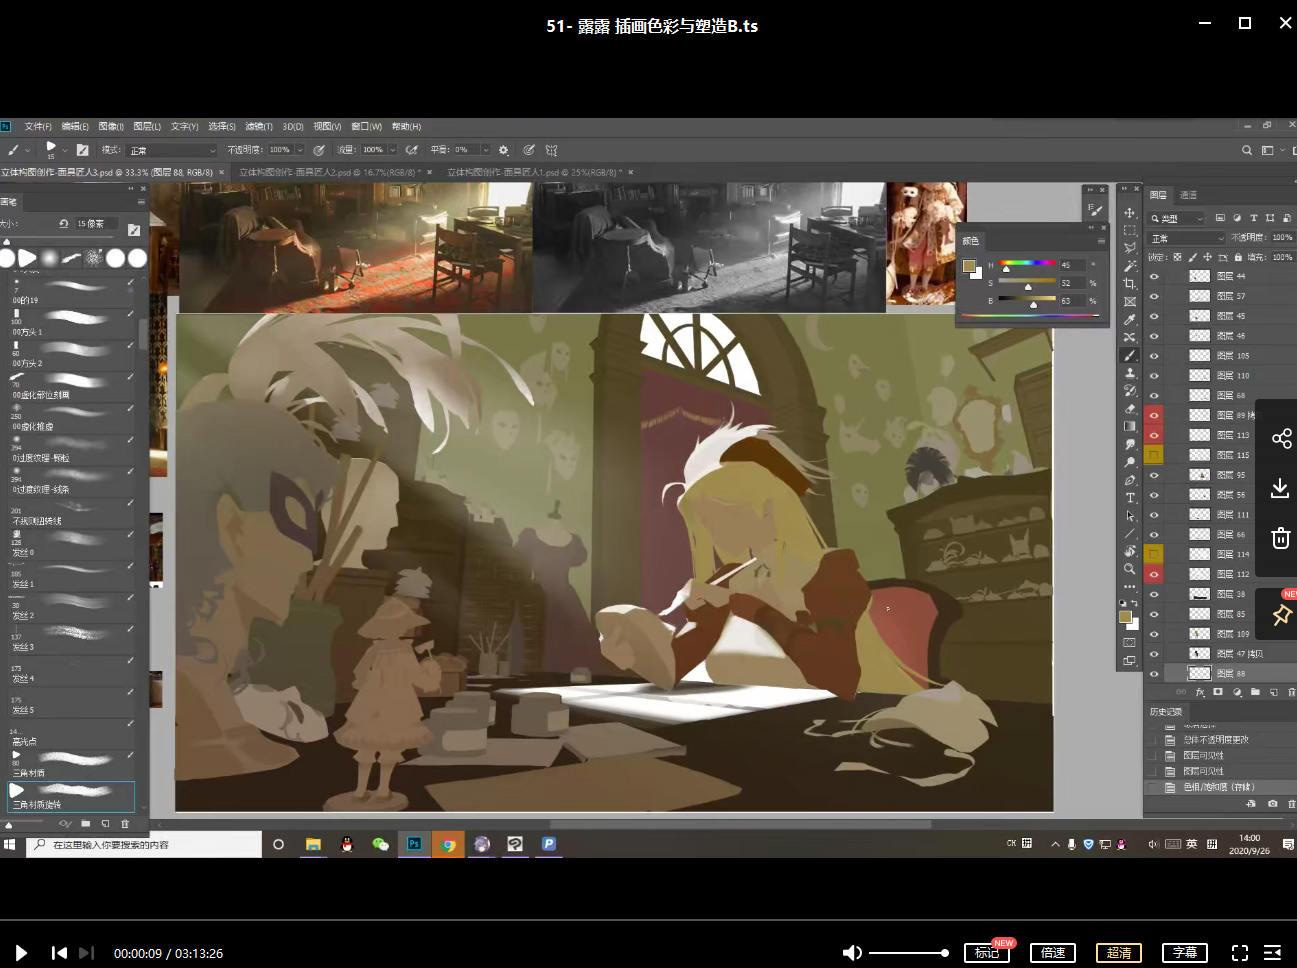The height and width of the screenshot is (968, 1297).
Task: Toggle the brush settings panel icon in options bar
Action: click(x=82, y=150)
